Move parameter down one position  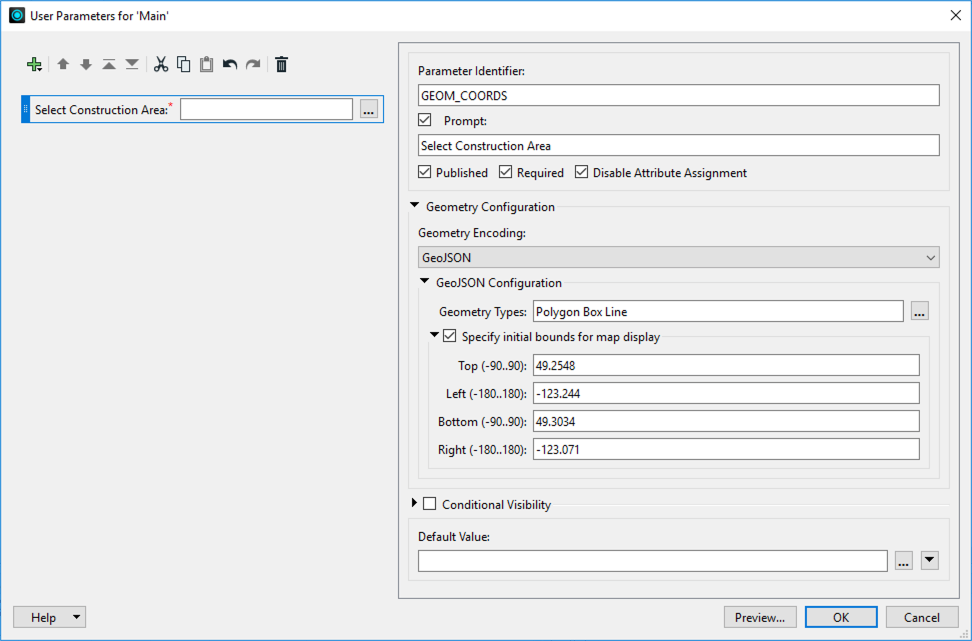(x=86, y=64)
